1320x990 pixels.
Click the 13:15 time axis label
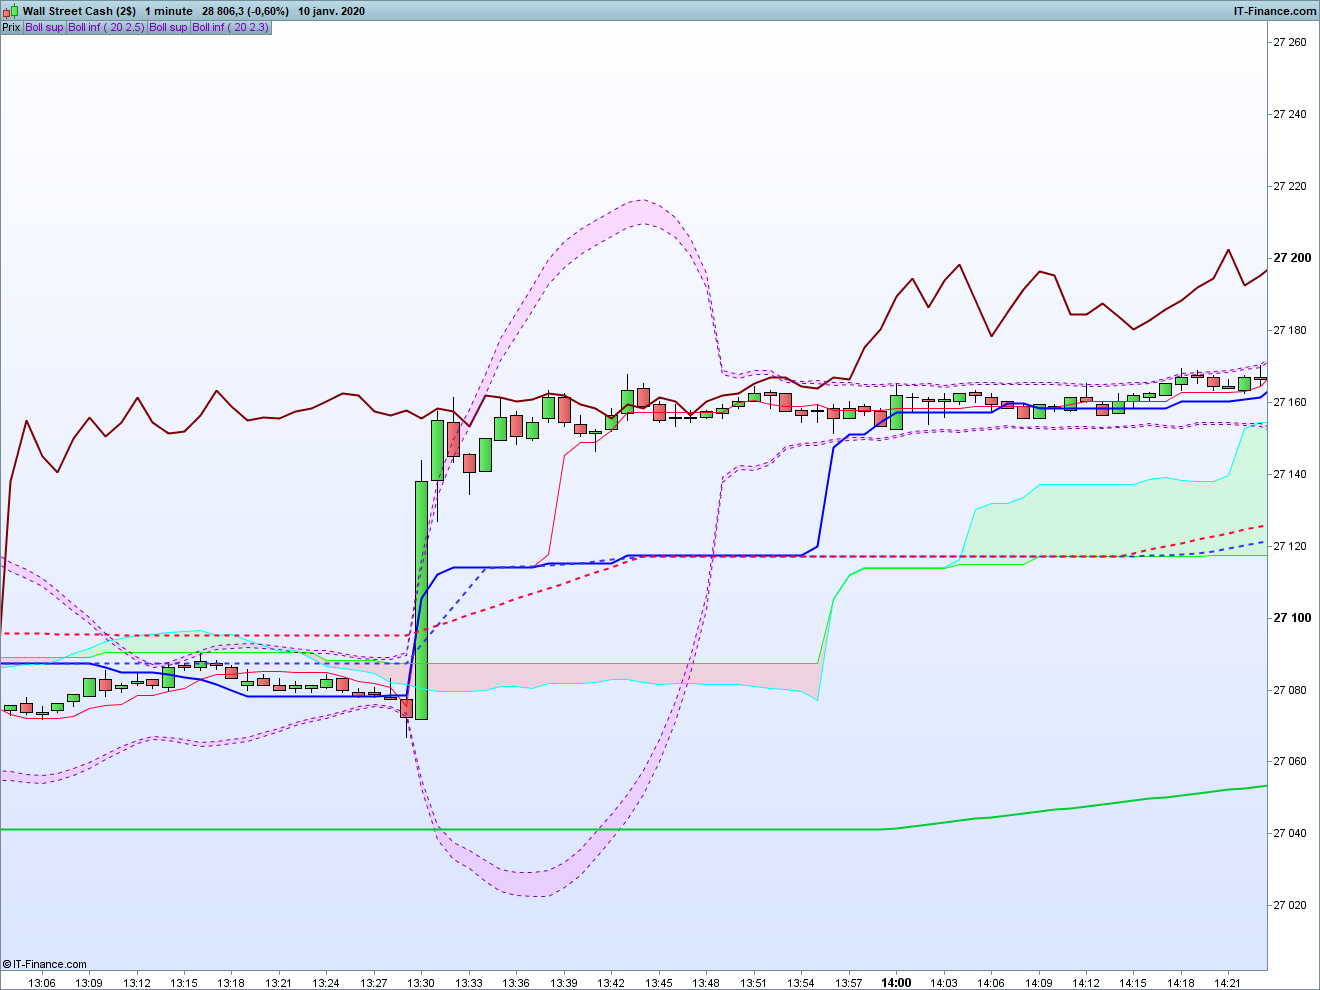[x=184, y=983]
